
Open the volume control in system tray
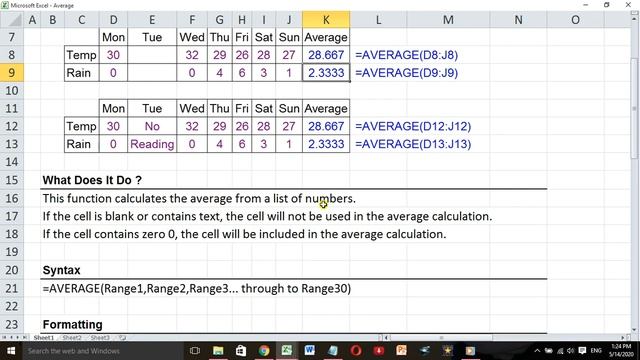point(571,351)
